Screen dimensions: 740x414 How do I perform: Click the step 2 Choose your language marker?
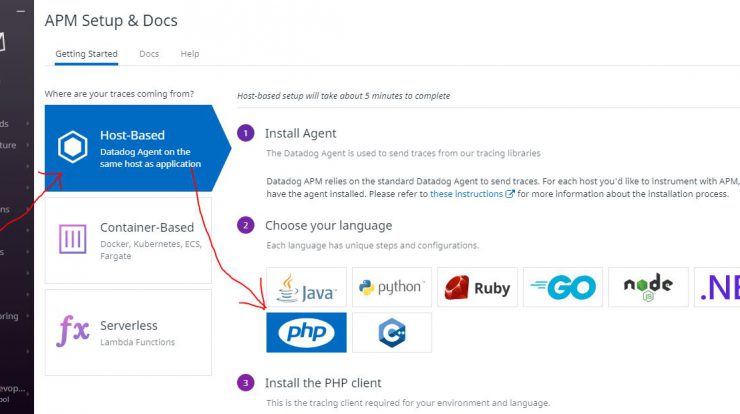[x=245, y=226]
